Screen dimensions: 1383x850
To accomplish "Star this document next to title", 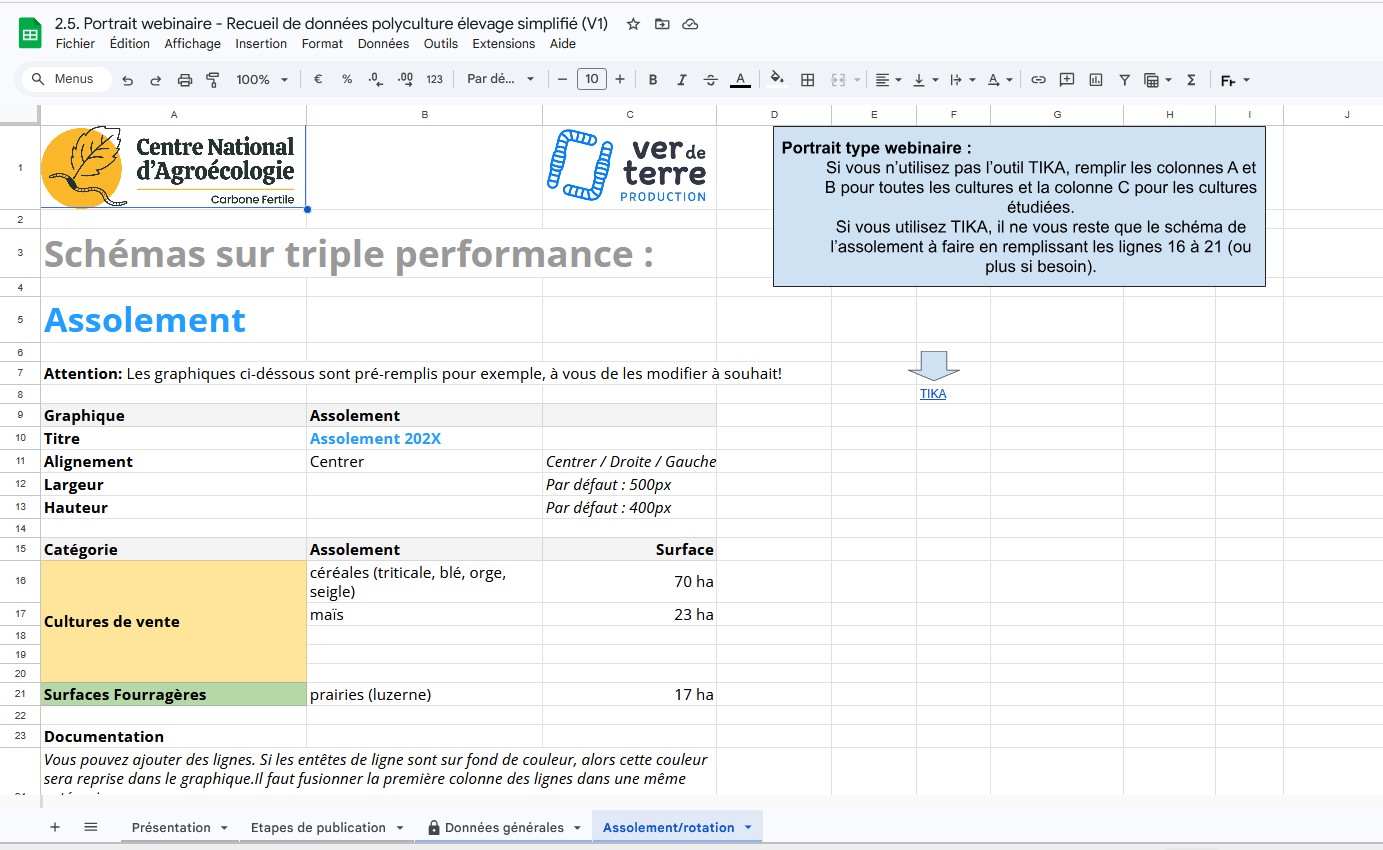I will coord(633,24).
